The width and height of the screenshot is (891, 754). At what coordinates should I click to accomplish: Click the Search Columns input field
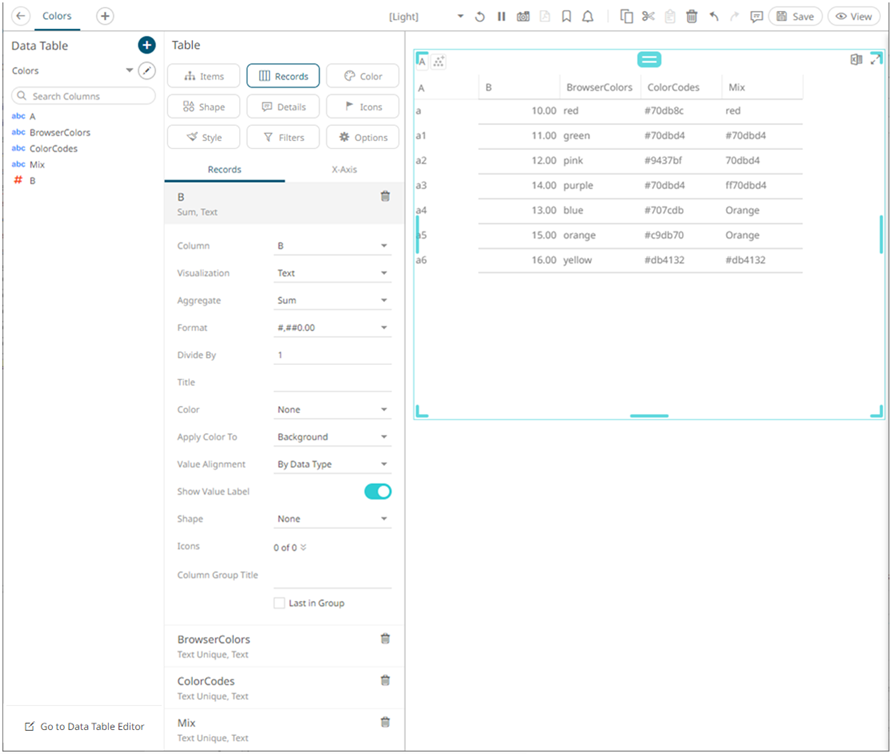click(x=84, y=96)
